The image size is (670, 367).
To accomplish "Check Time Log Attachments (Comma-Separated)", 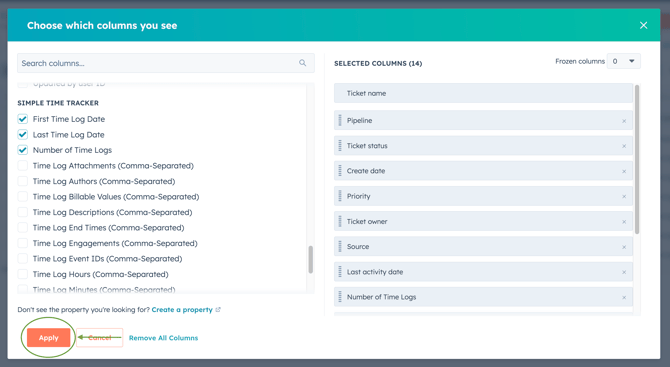I will click(23, 165).
